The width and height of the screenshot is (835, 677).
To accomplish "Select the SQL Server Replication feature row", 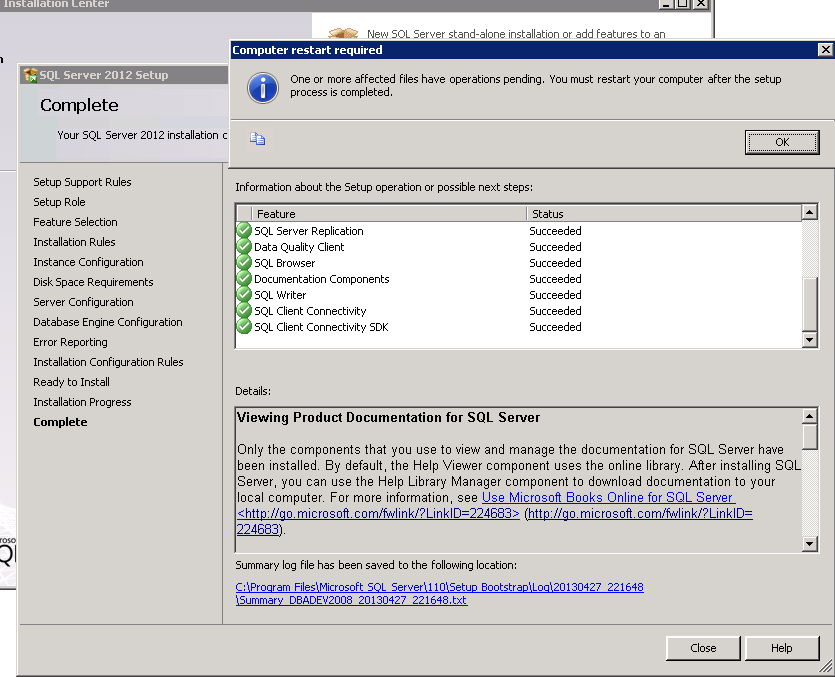I will tap(519, 231).
